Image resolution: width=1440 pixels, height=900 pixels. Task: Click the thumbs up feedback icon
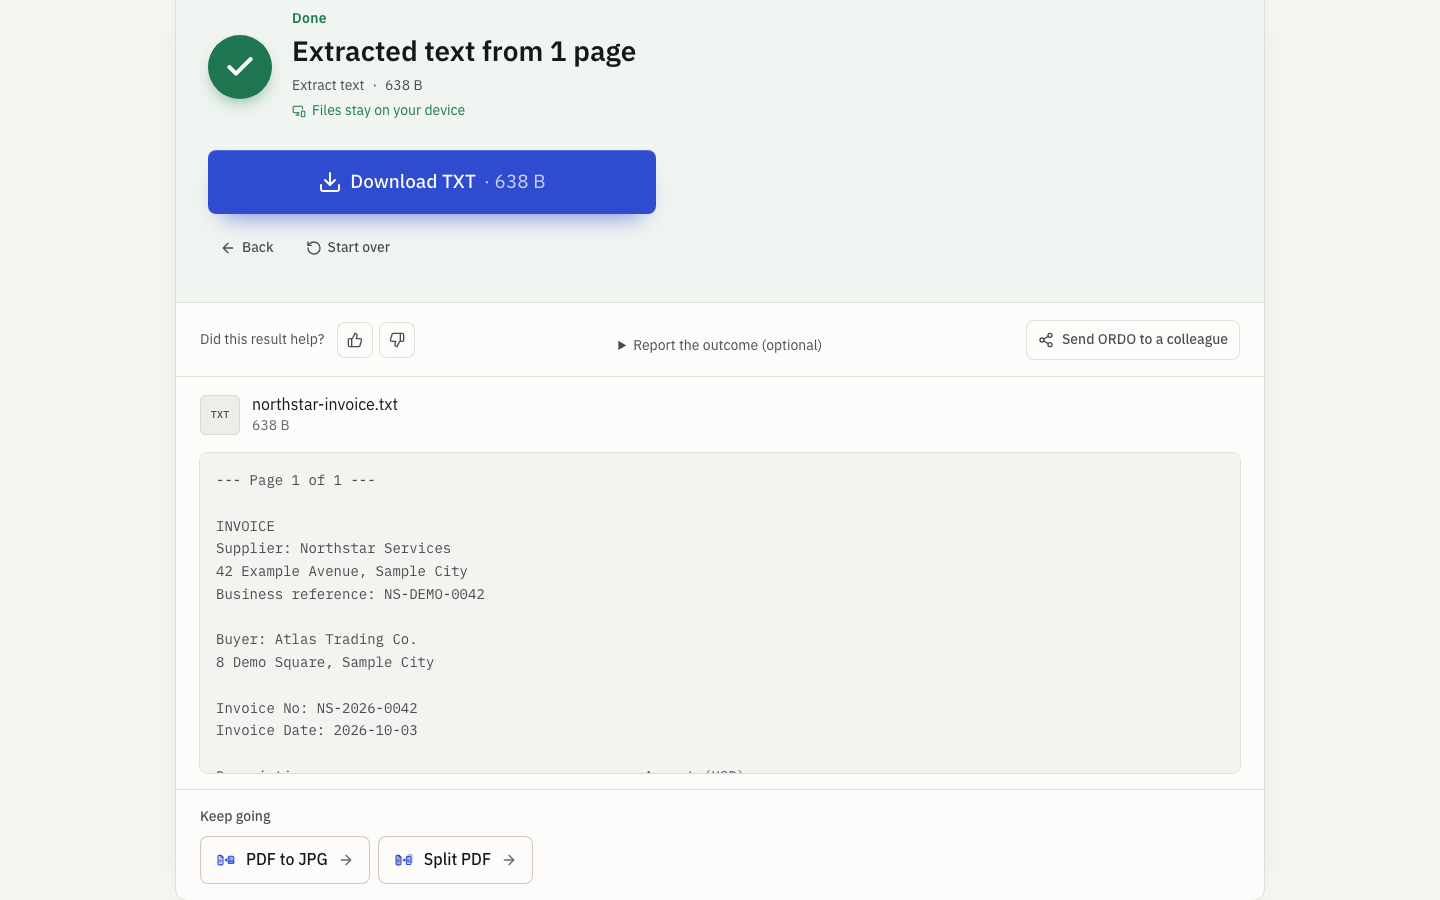click(x=355, y=340)
